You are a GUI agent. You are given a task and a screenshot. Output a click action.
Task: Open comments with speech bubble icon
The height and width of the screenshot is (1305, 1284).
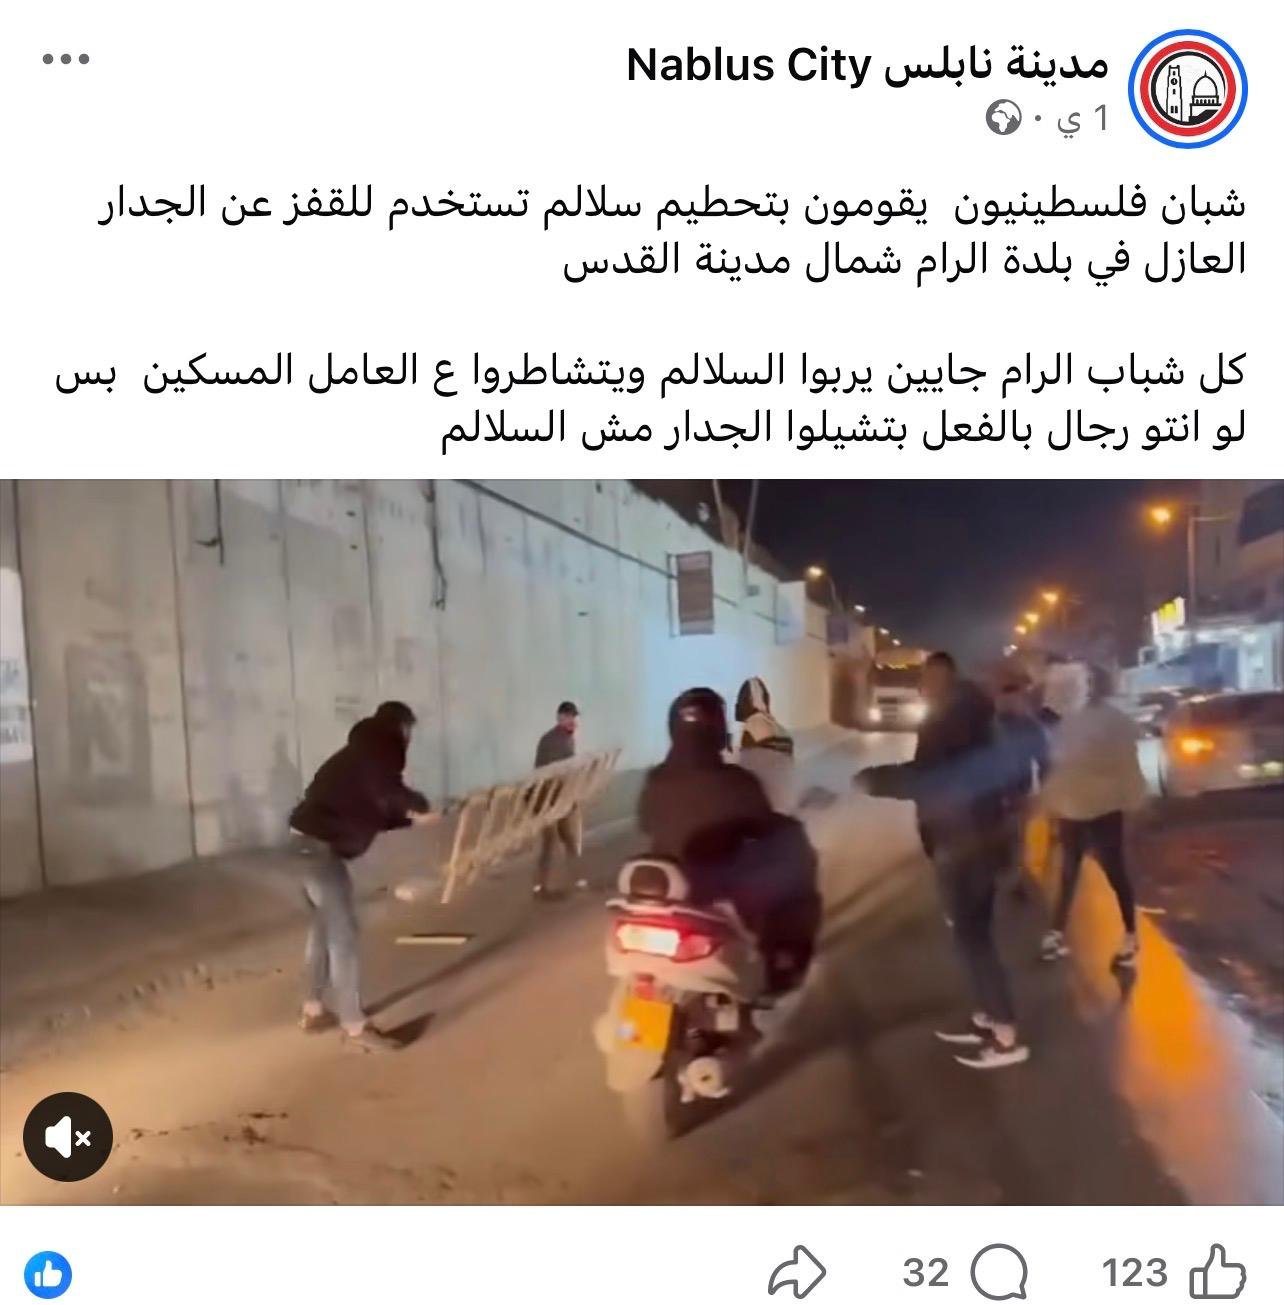click(999, 1273)
